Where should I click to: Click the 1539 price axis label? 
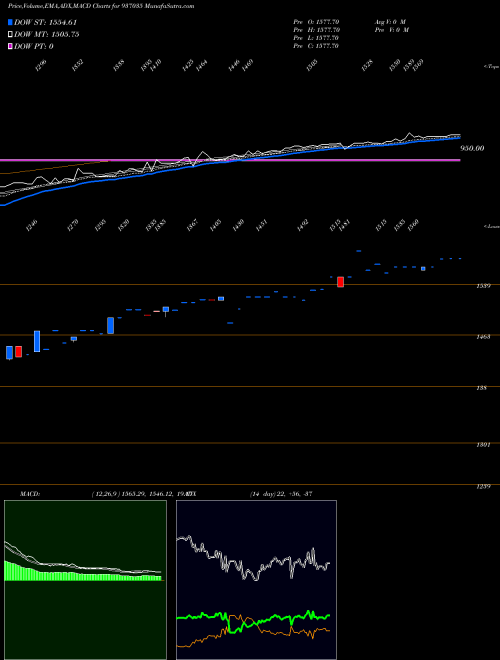point(482,286)
